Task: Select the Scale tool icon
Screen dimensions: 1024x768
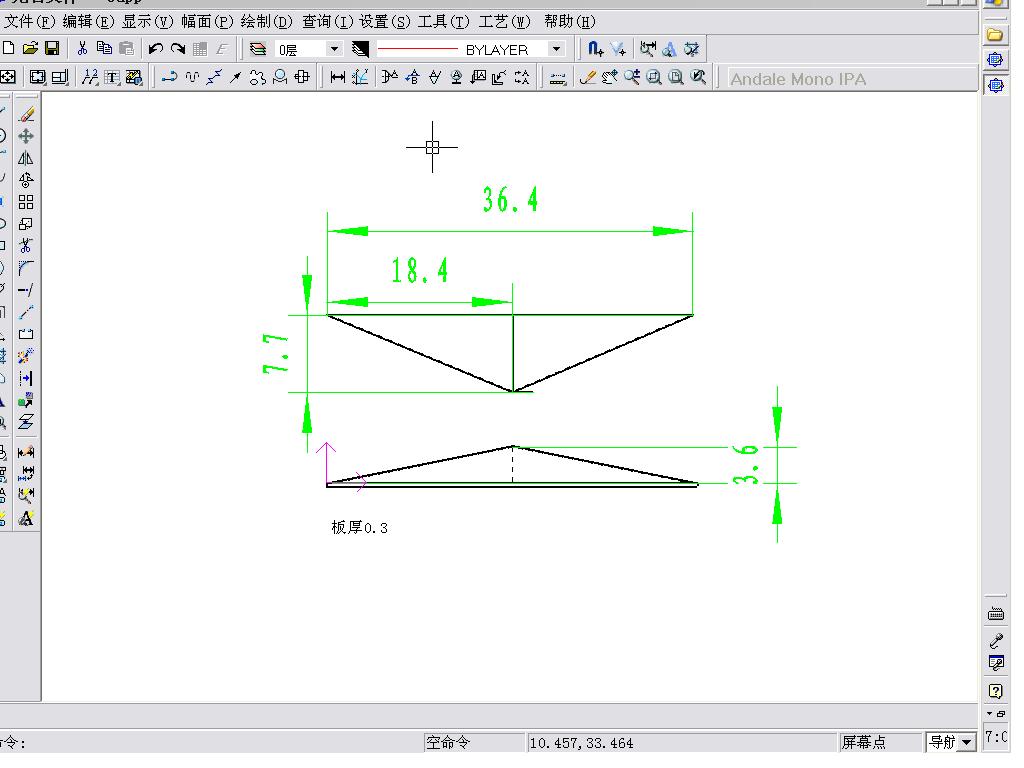Action: coord(26,224)
